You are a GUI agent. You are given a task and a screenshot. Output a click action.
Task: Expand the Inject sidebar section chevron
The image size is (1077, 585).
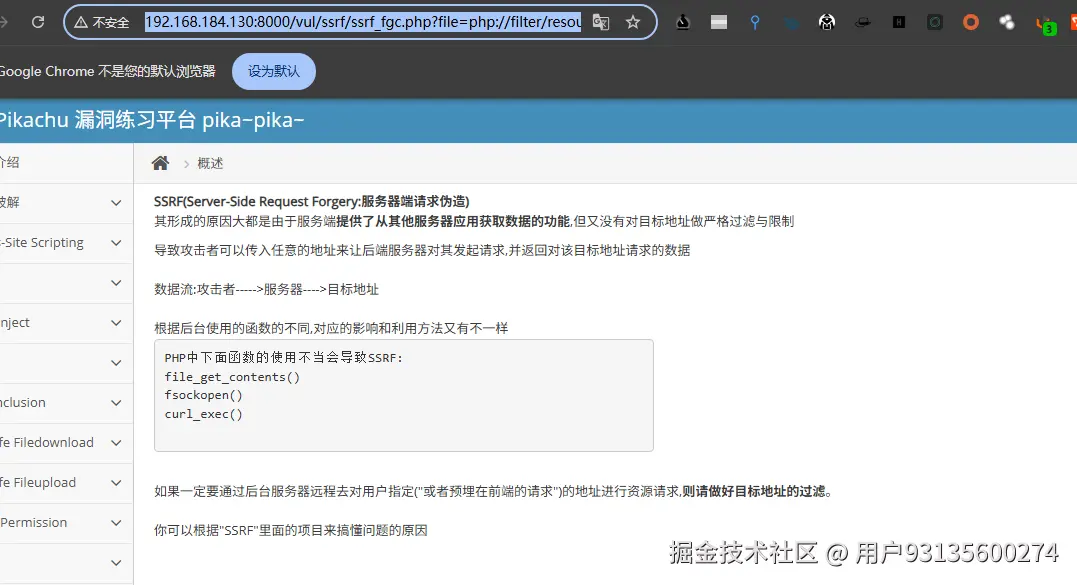[x=116, y=323]
